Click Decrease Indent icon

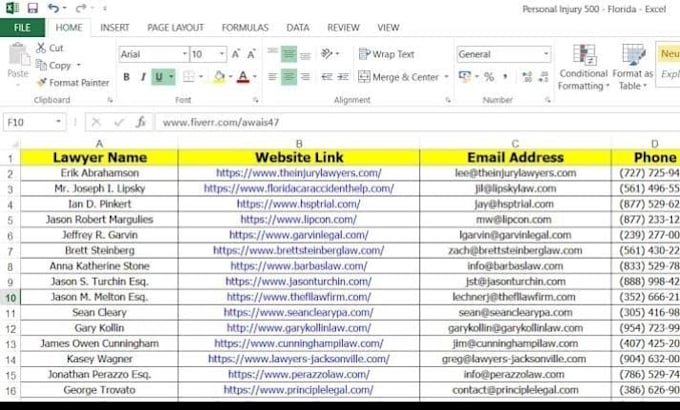pyautogui.click(x=327, y=77)
